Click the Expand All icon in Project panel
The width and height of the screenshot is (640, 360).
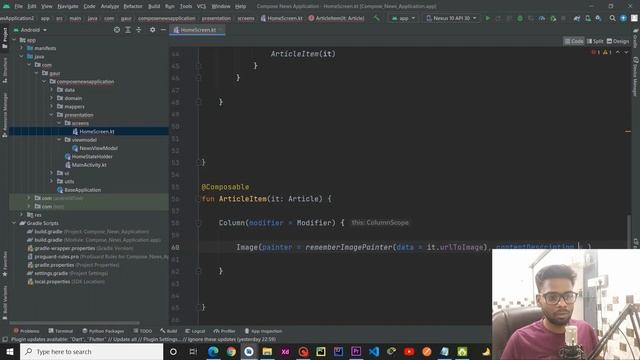click(x=128, y=30)
